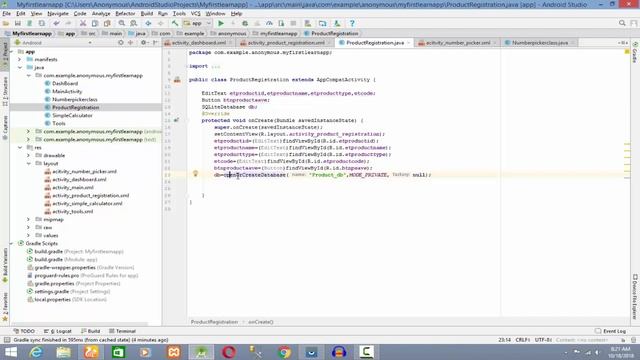Click the Help question mark icon
Screen dimensions: 640x360
click(x=352, y=24)
